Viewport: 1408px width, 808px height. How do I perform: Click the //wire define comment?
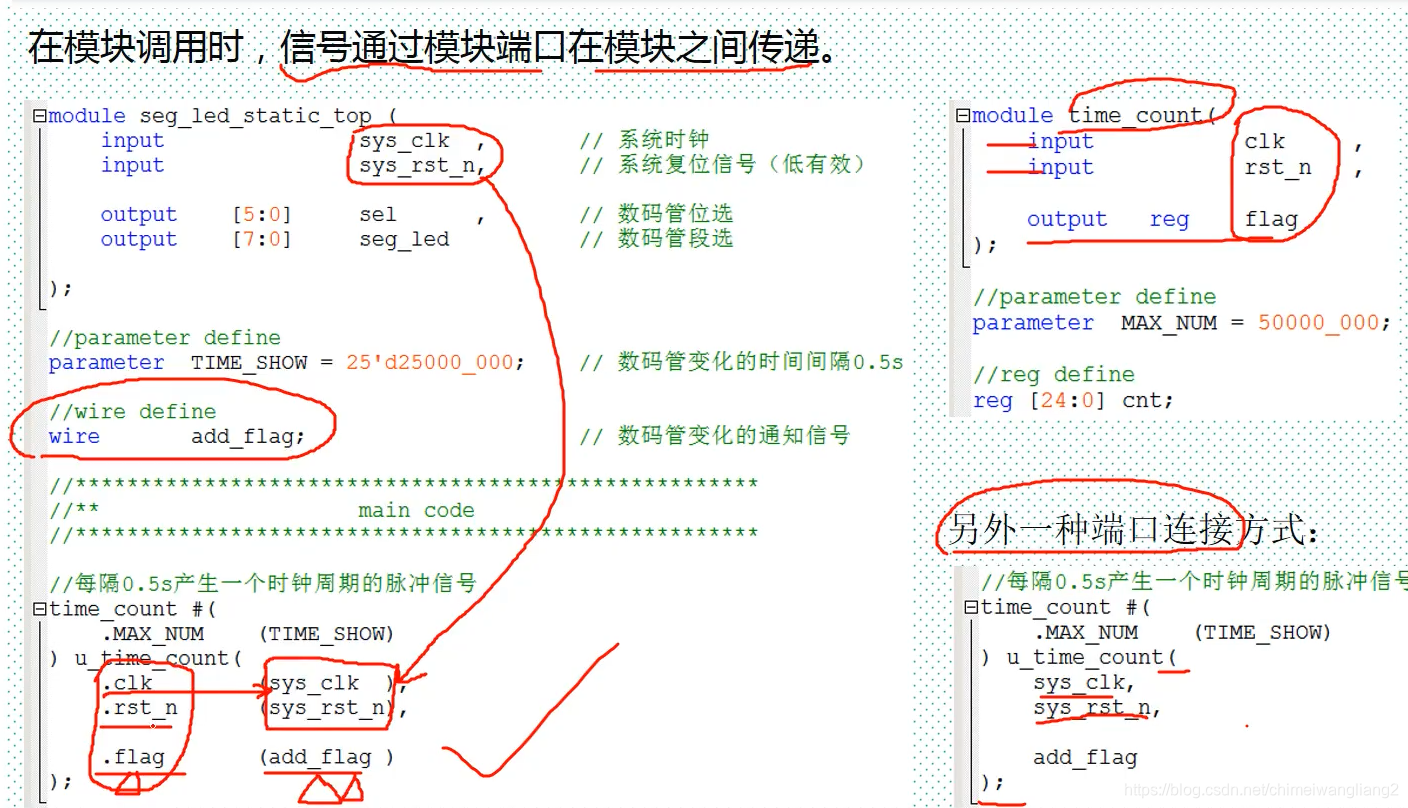click(x=133, y=412)
